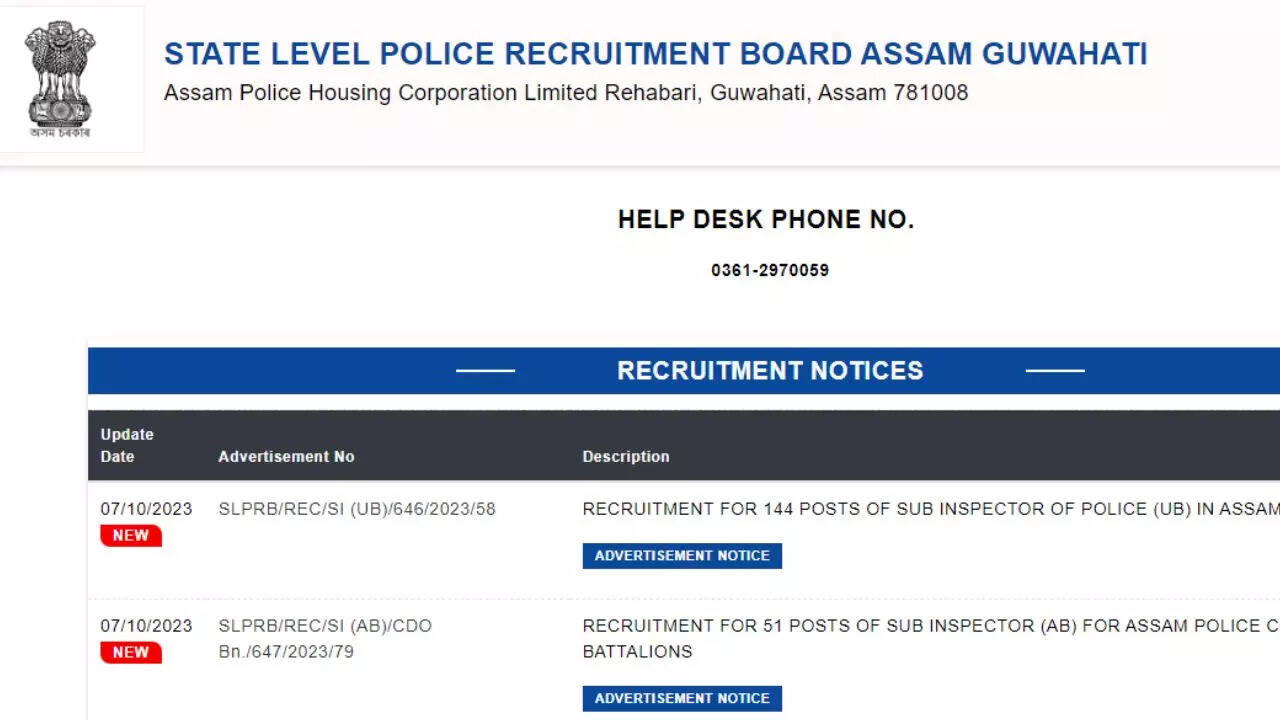Click the State Level Police Recruitment Board title
1280x720 pixels.
(x=655, y=54)
